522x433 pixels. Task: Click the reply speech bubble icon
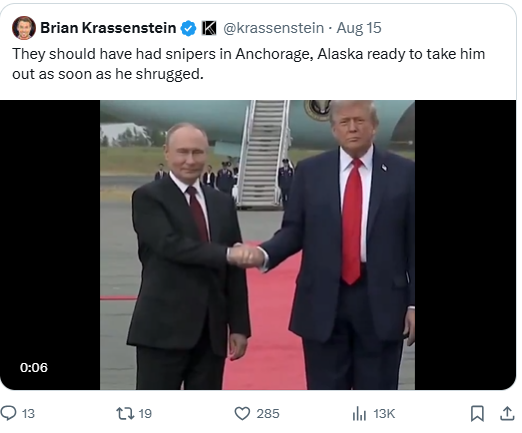(8, 413)
